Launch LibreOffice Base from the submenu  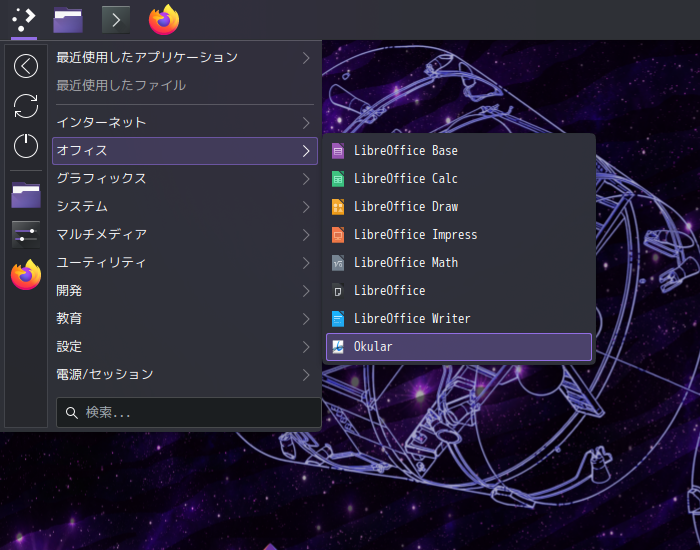[x=459, y=151]
